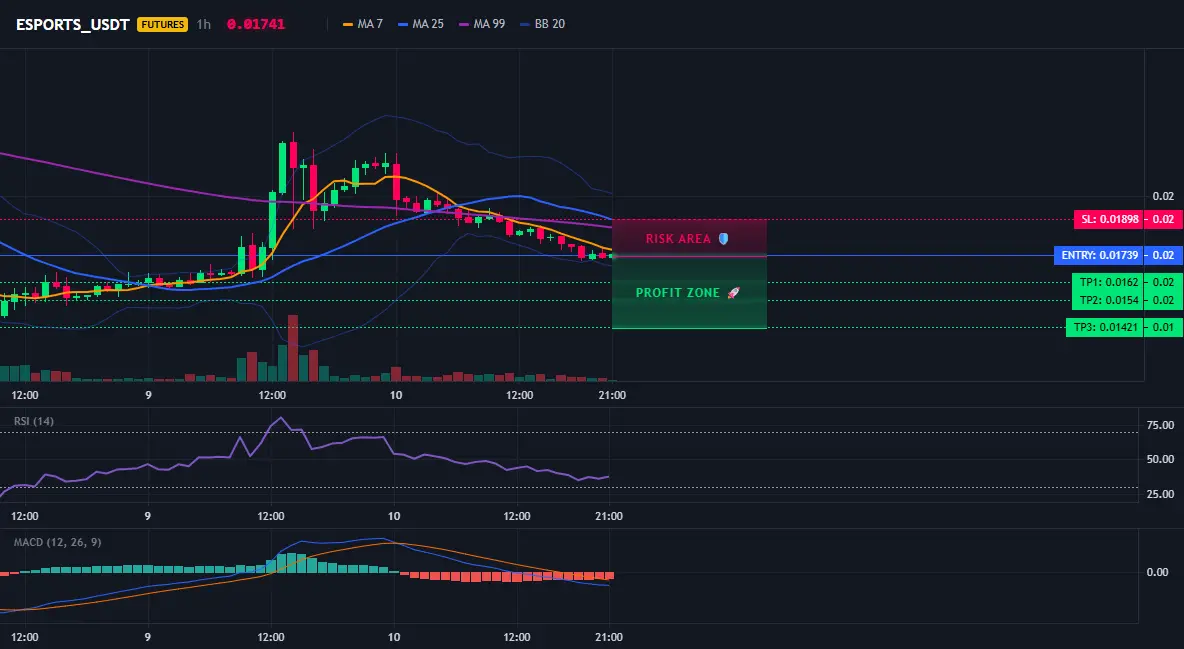Click the SL: 0.01898 price label
The image size is (1184, 649).
point(1107,220)
